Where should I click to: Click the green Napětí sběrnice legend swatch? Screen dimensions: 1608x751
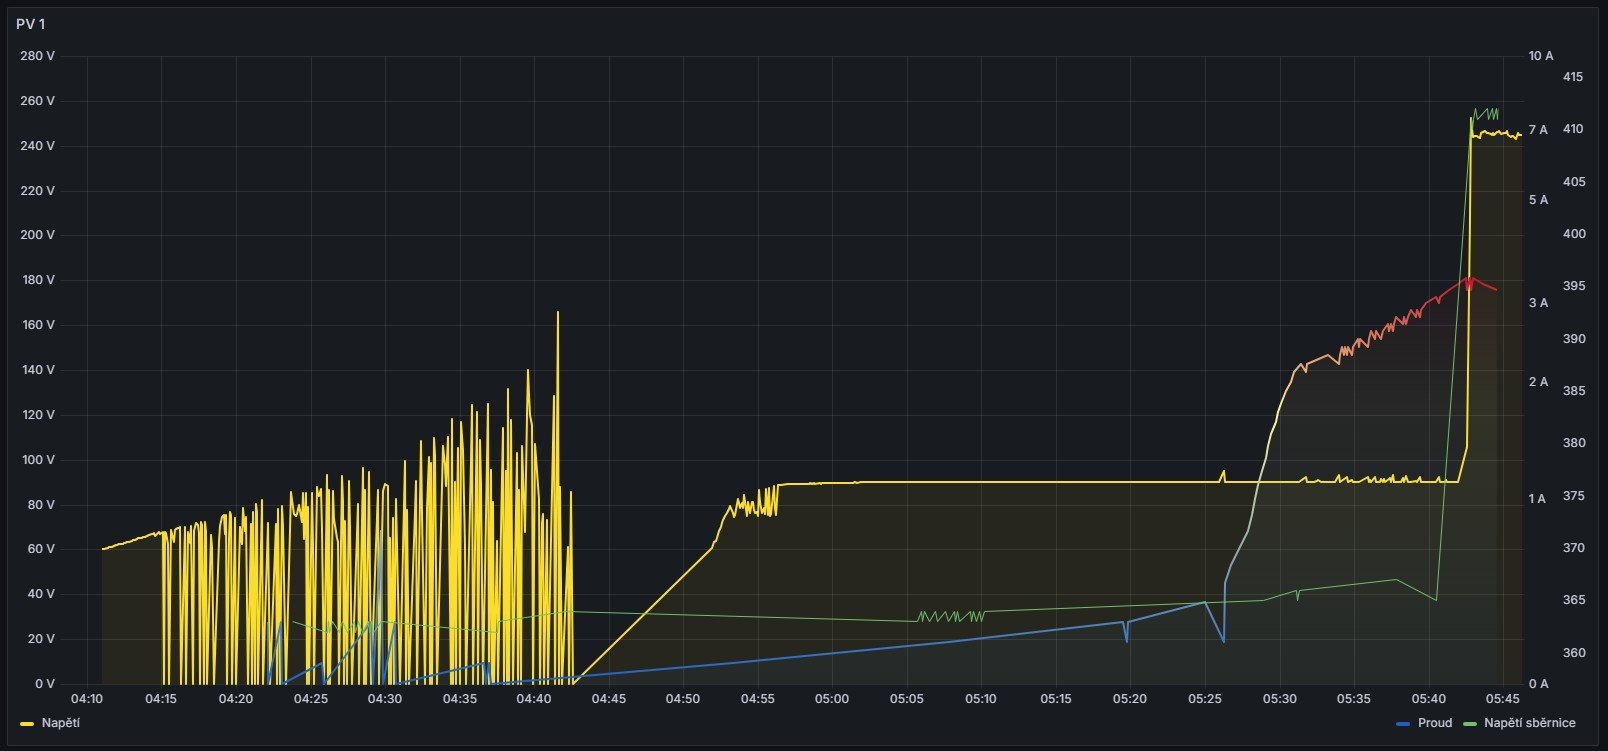tap(1469, 723)
